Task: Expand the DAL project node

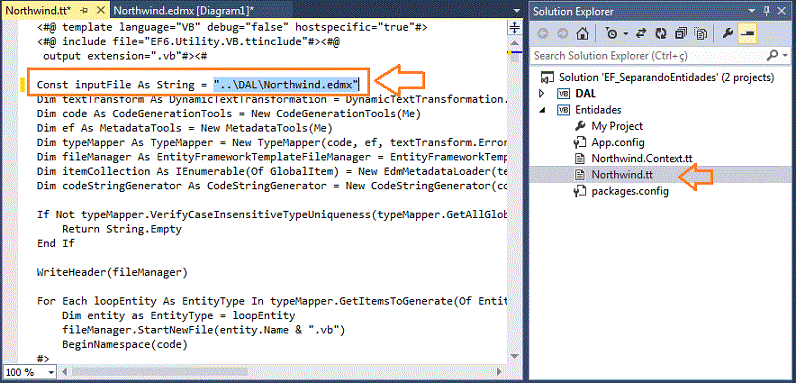Action: tap(541, 93)
